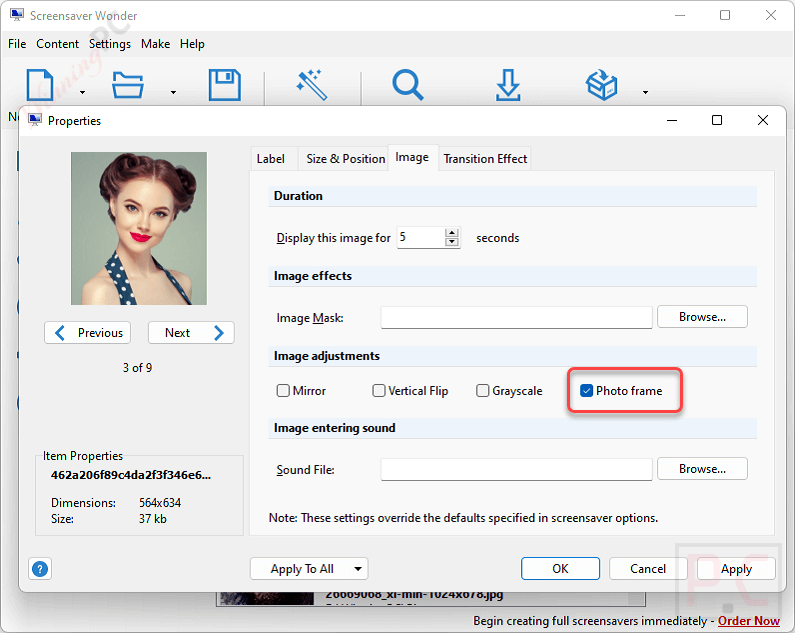Open the Help menu

pyautogui.click(x=192, y=44)
